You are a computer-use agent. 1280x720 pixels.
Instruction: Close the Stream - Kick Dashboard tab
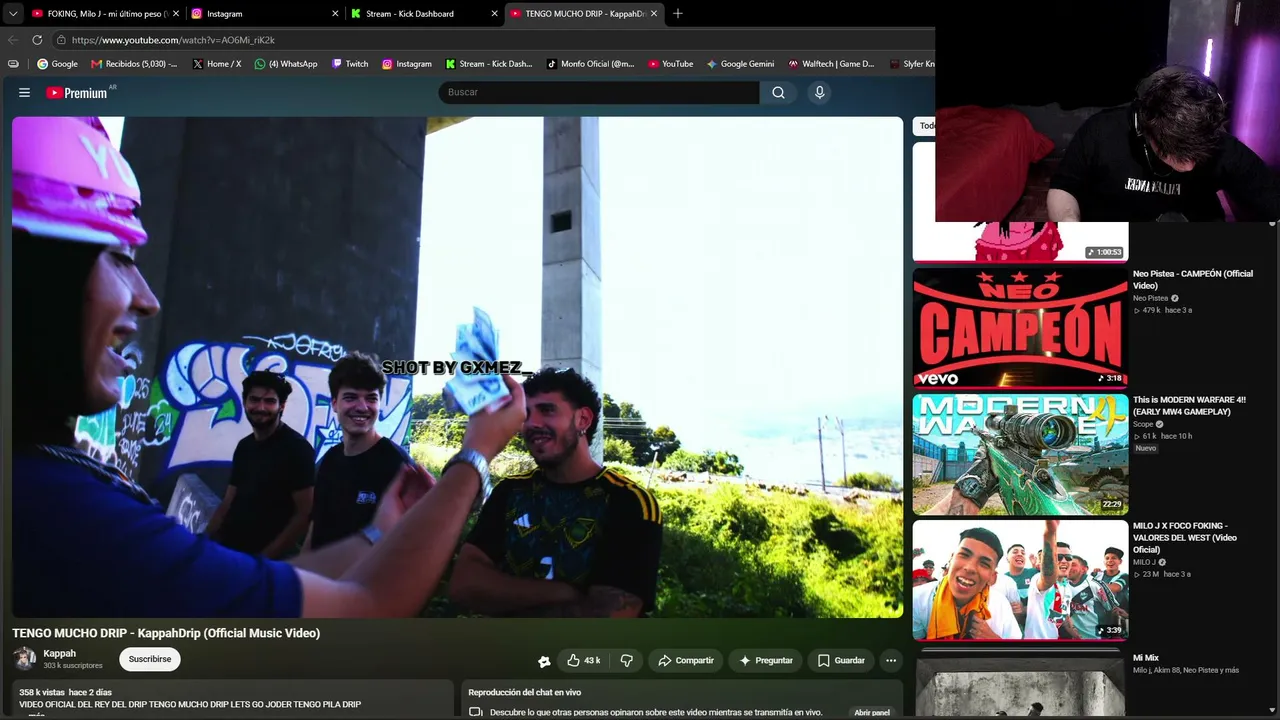pyautogui.click(x=494, y=14)
